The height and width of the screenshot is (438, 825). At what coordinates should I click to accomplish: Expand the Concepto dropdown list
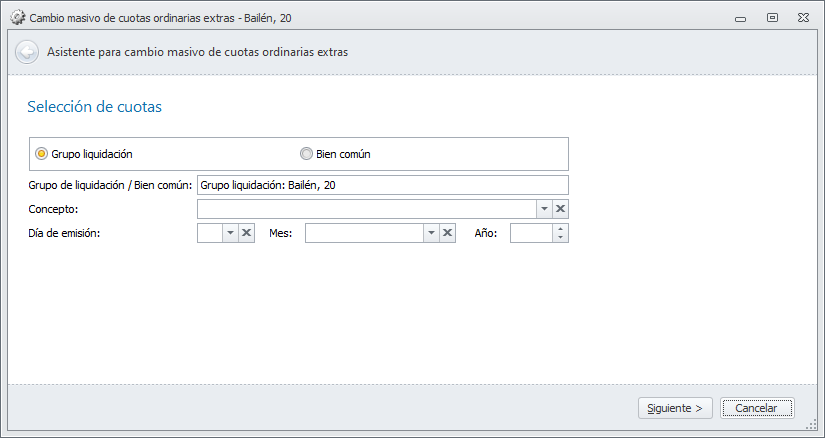(544, 209)
